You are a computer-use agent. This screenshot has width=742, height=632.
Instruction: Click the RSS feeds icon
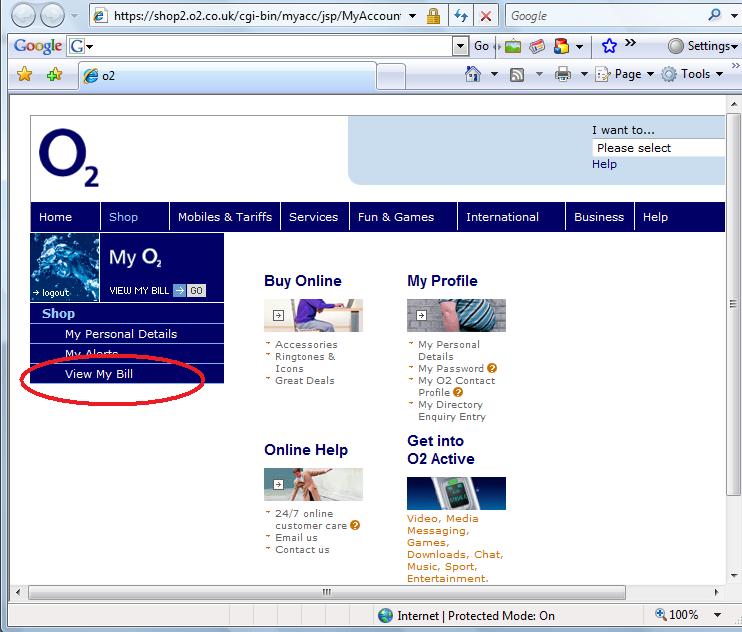pos(517,75)
